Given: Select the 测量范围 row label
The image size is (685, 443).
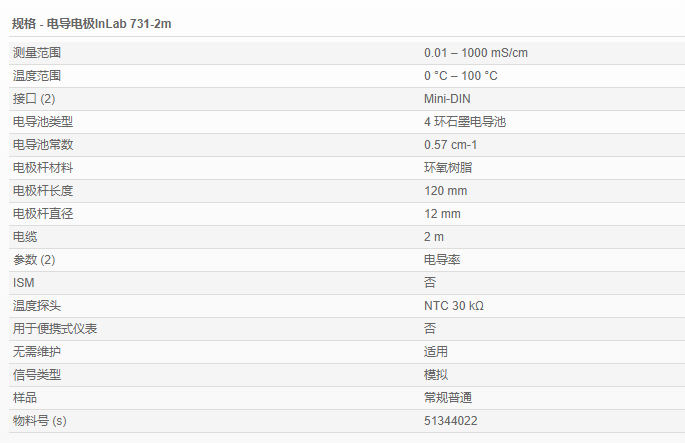Looking at the screenshot, I should tap(36, 52).
